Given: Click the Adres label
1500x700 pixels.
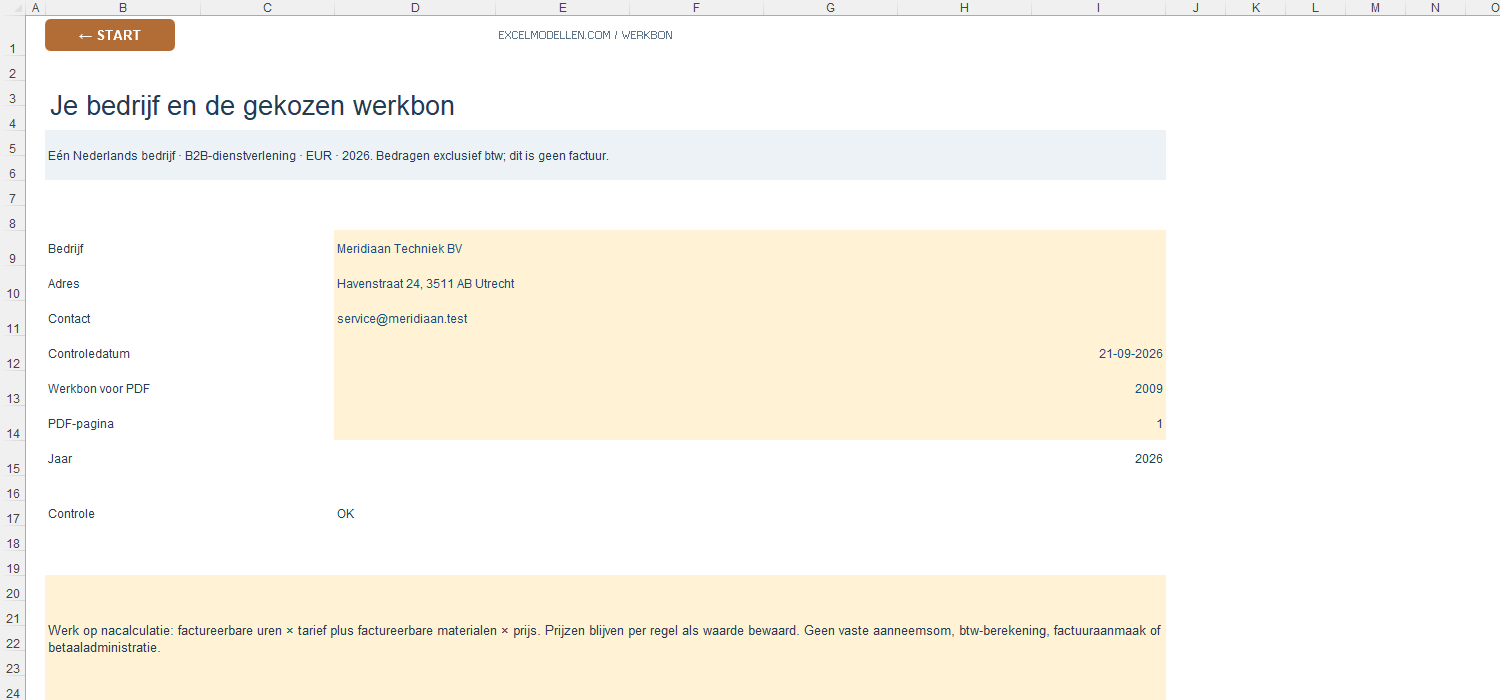Looking at the screenshot, I should click(x=64, y=284).
